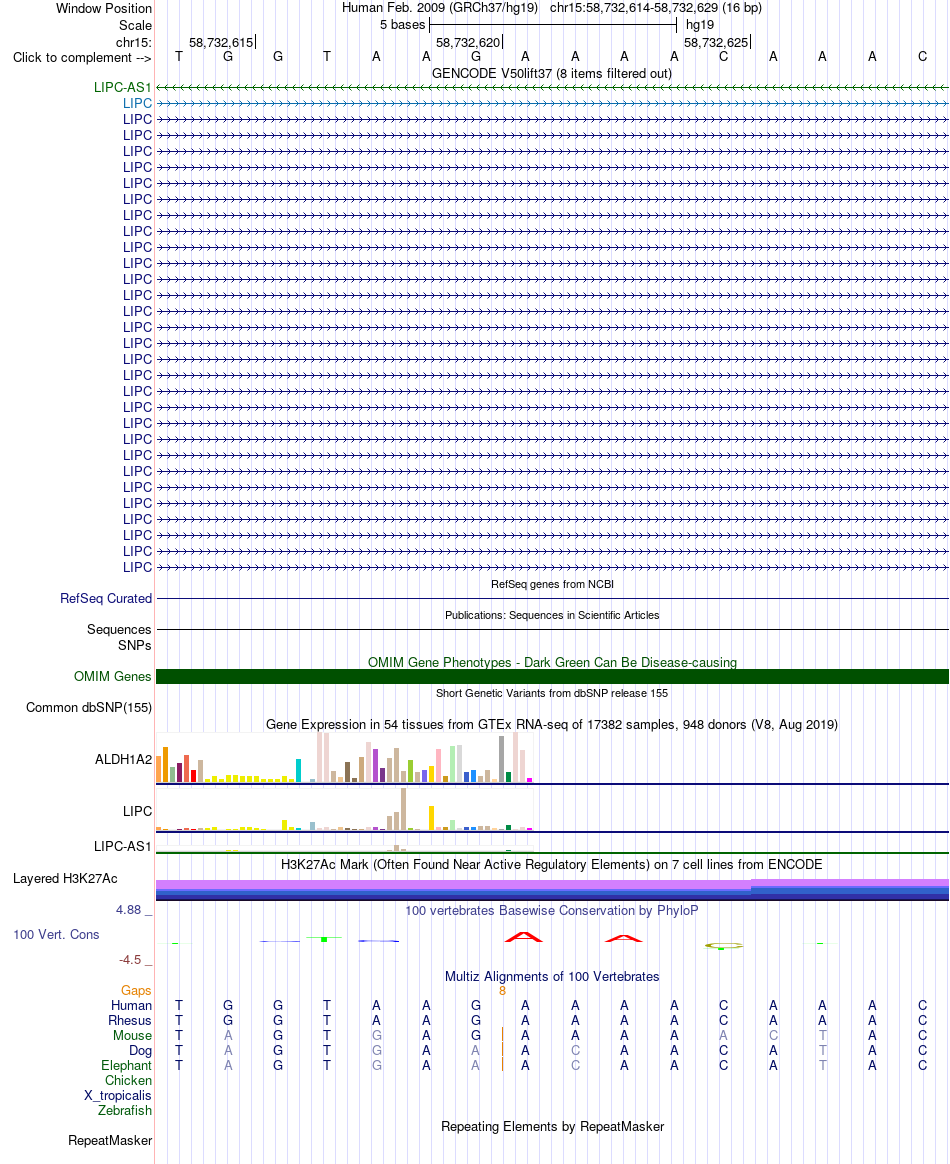Viewport: 950px width, 1164px height.
Task: Select the 'Scale' label in the ruler area
Action: pos(135,25)
